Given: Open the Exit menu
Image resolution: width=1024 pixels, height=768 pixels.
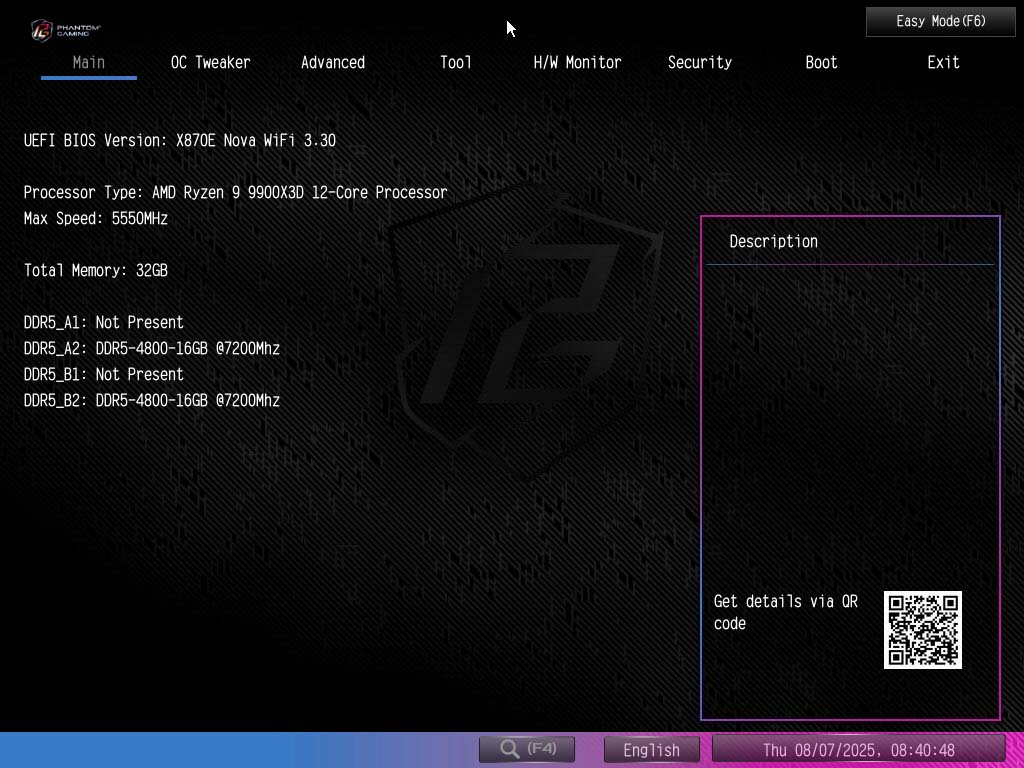Looking at the screenshot, I should pyautogui.click(x=942, y=62).
